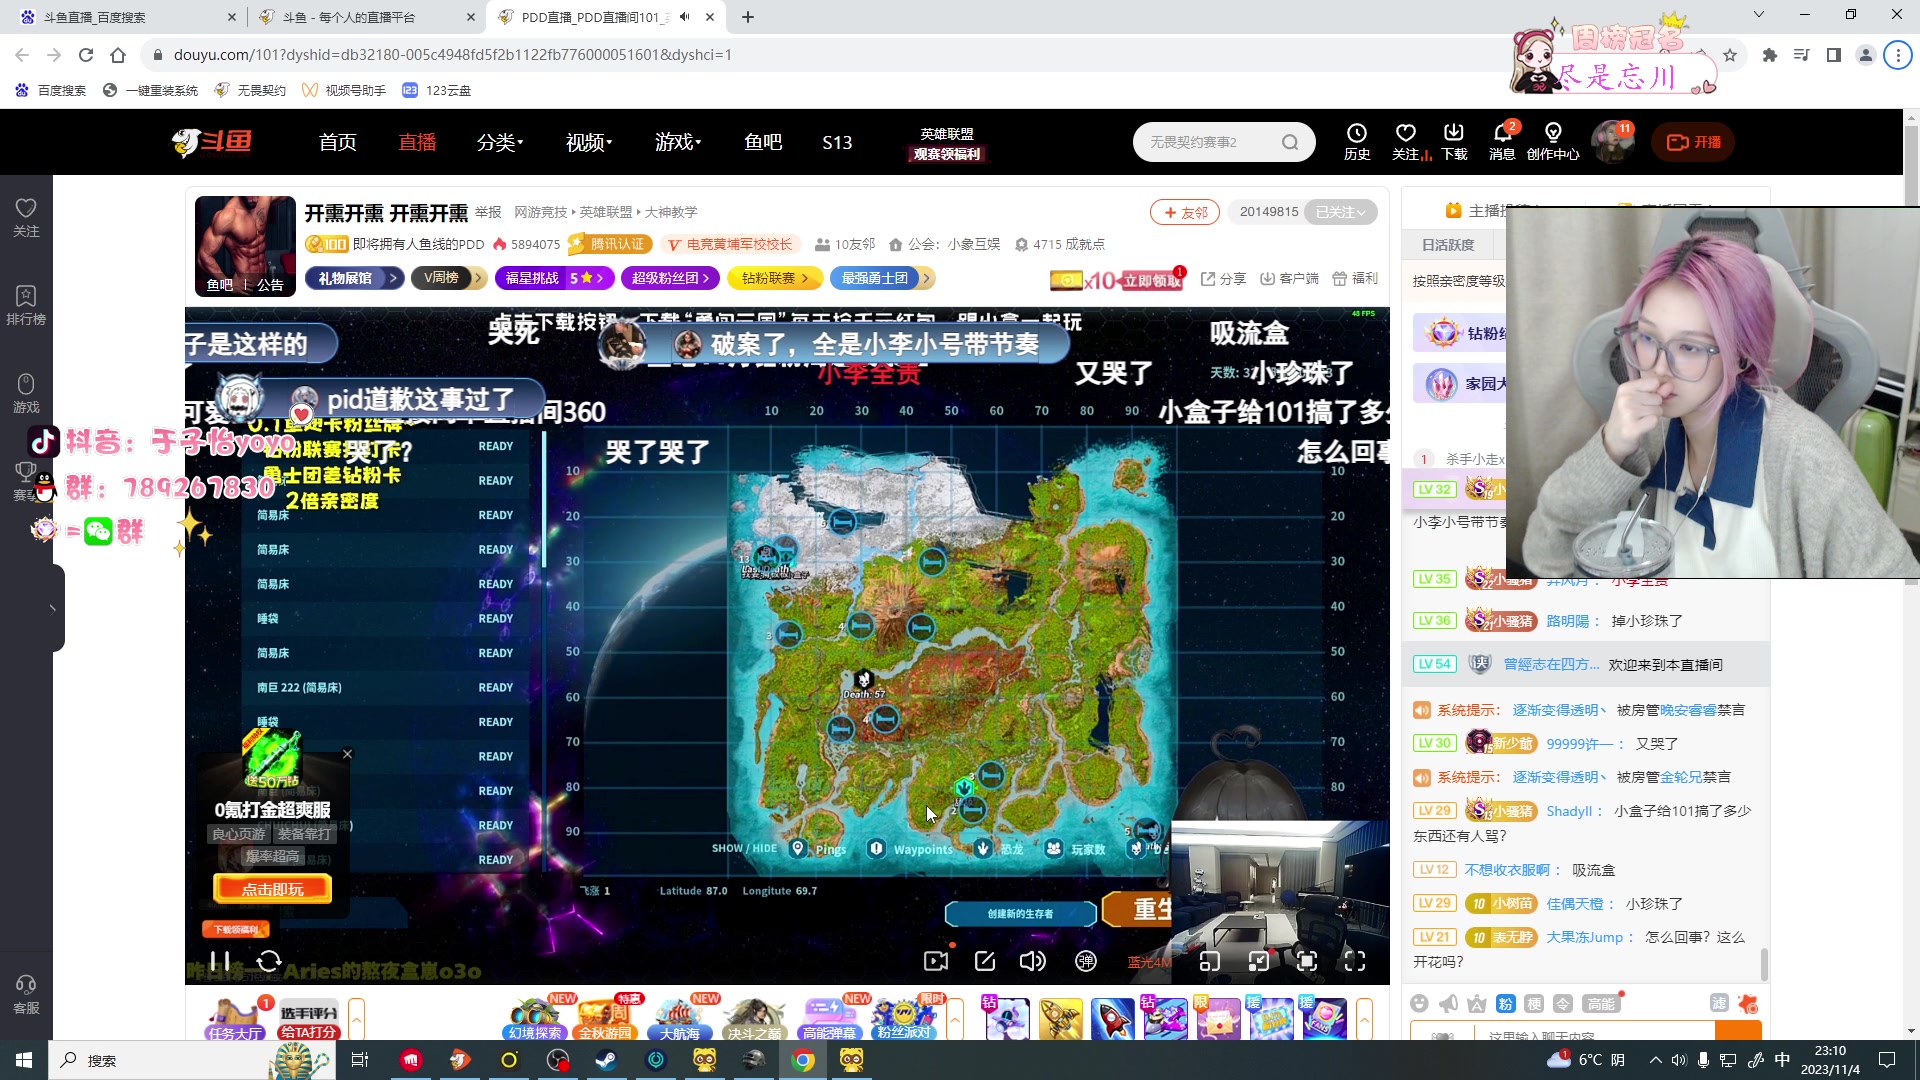Open 关注 heart in left sidebar
The width and height of the screenshot is (1920, 1080).
click(26, 217)
